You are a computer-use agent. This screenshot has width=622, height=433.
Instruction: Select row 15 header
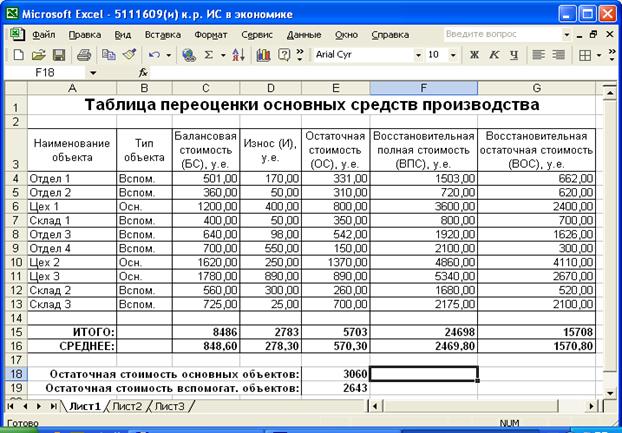click(15, 332)
